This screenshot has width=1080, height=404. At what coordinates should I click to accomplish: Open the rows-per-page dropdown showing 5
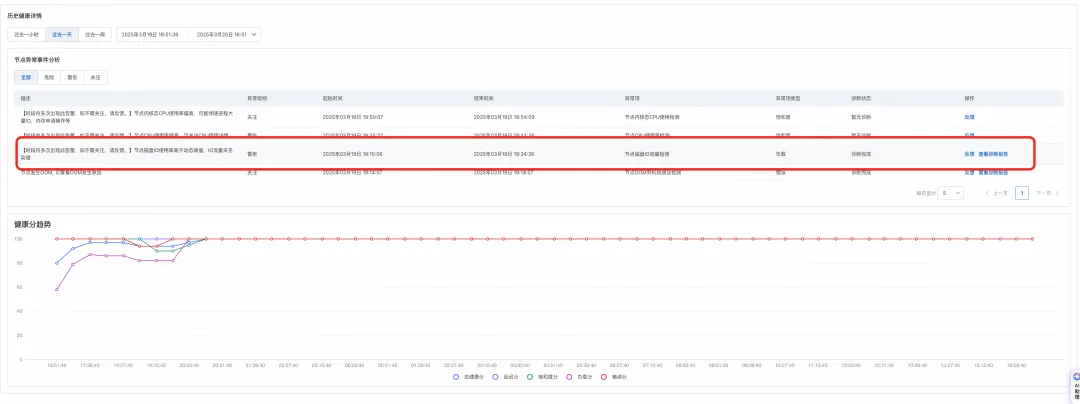[x=950, y=193]
